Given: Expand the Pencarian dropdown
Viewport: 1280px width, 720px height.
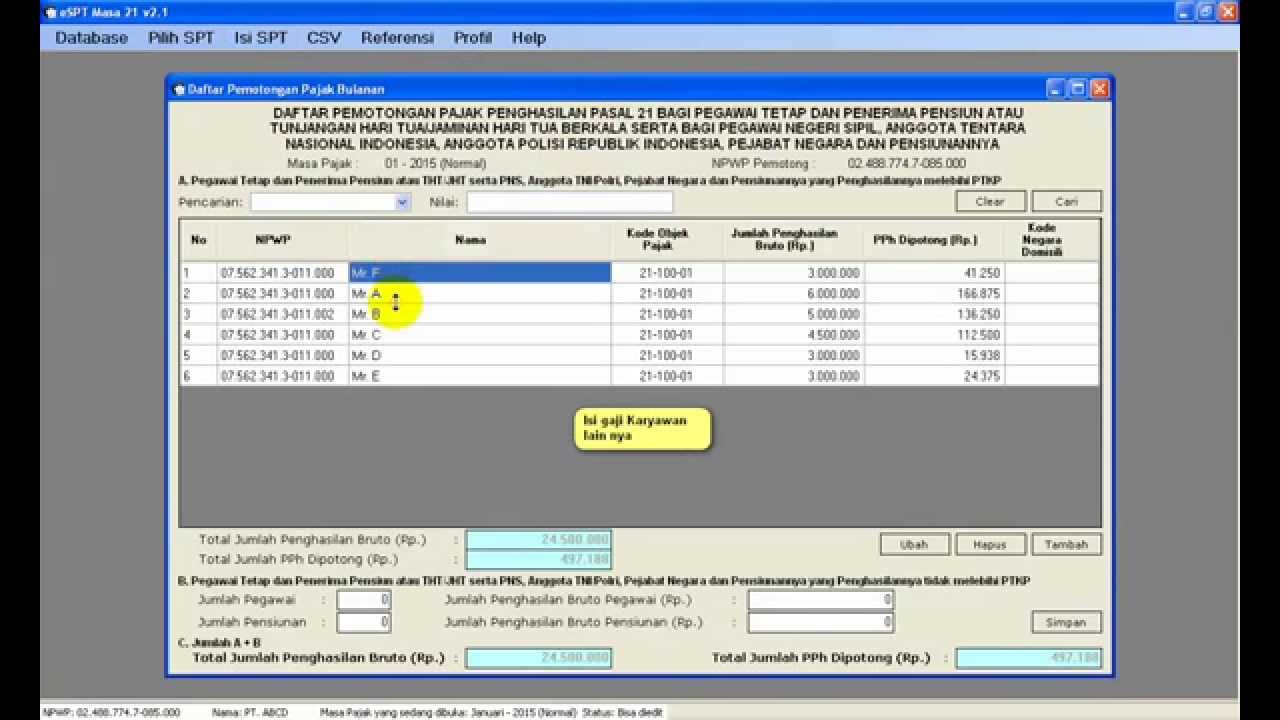Looking at the screenshot, I should [402, 202].
